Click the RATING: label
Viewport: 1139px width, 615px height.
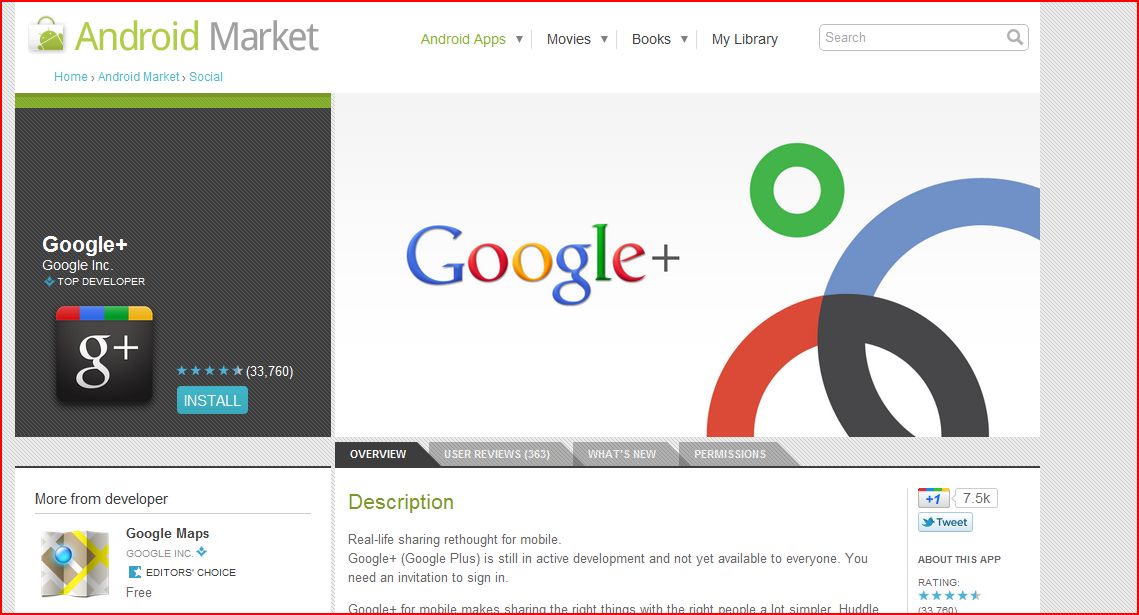coord(939,582)
